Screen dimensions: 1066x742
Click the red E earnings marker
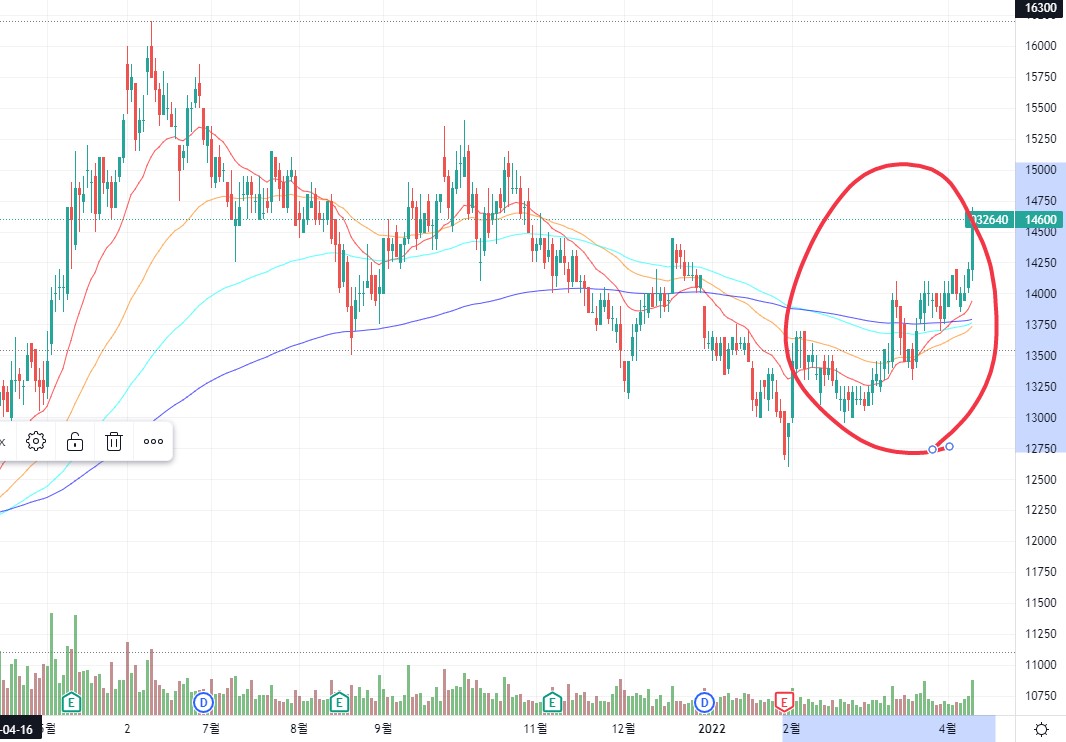click(x=784, y=702)
